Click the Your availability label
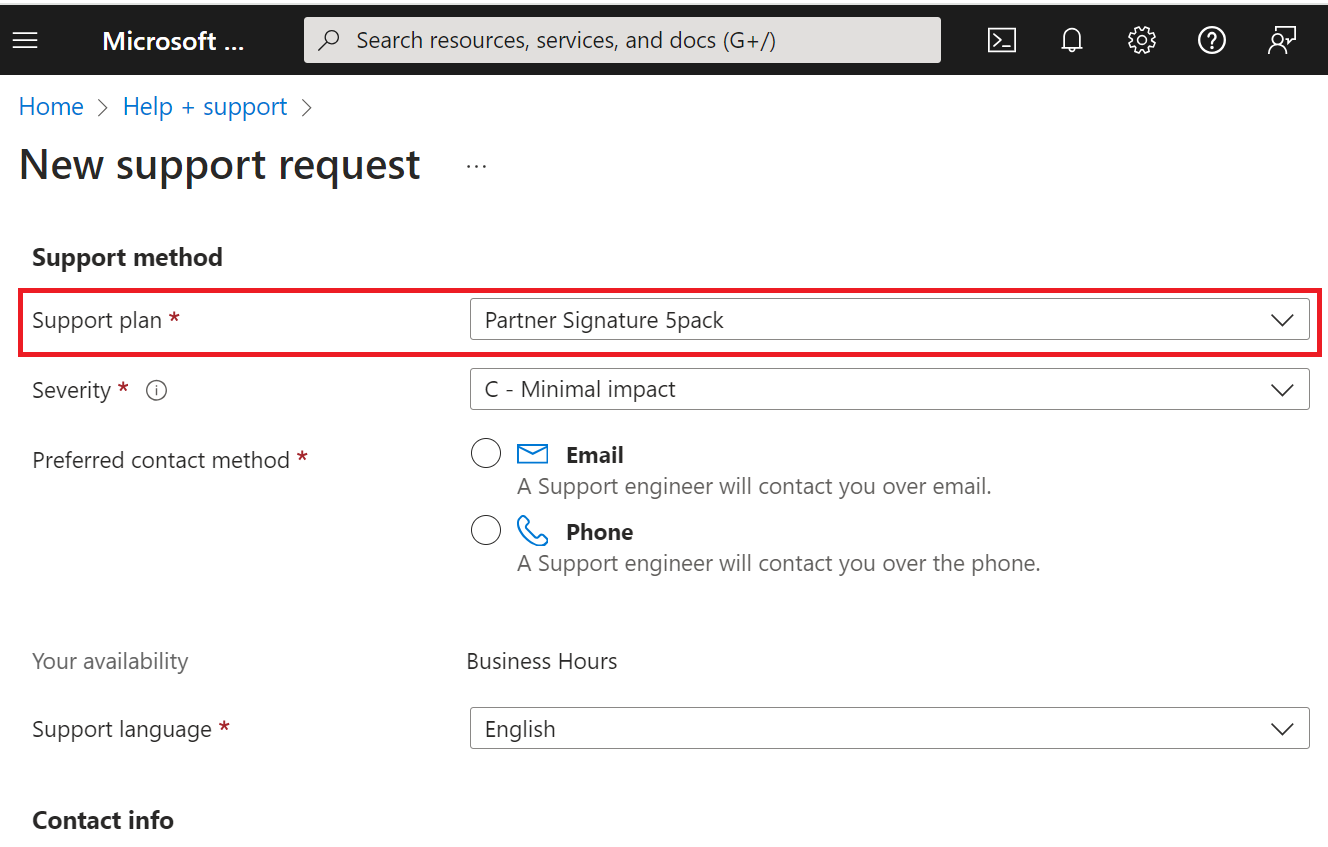 pos(110,661)
